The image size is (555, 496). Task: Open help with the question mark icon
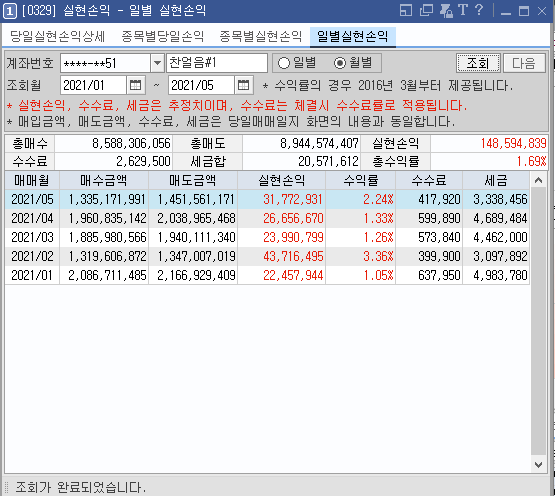[479, 10]
